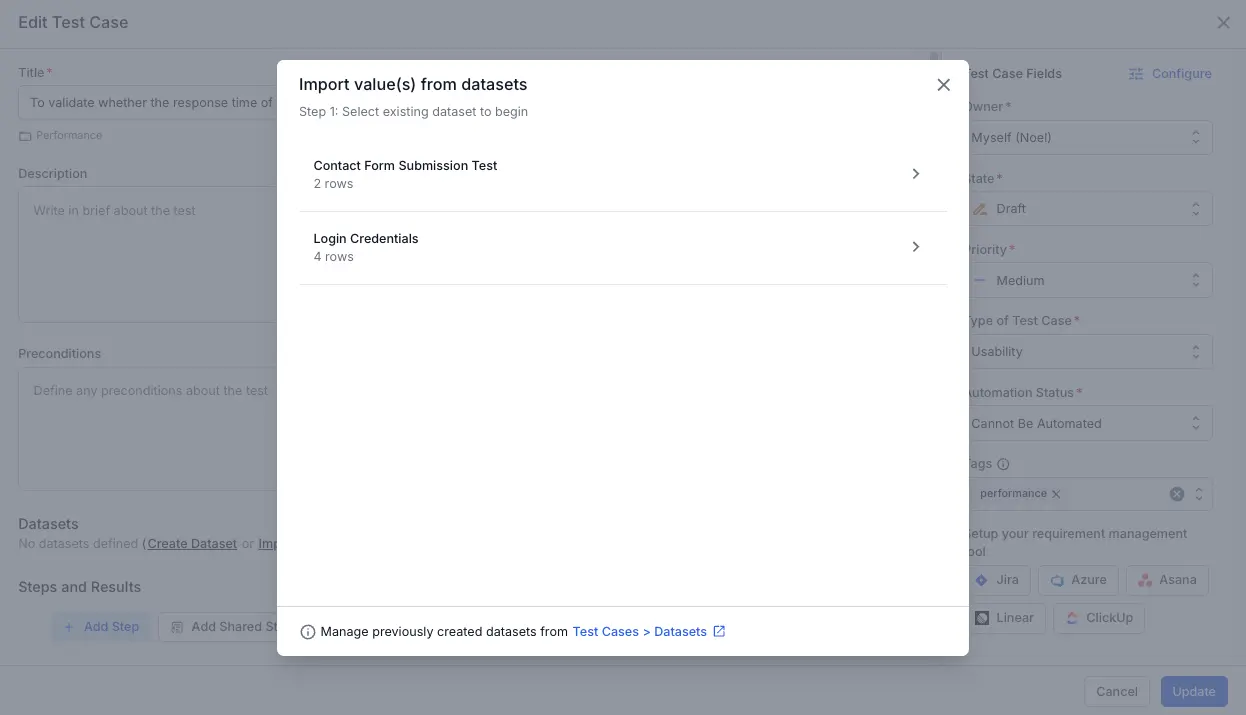Expand the Login Credentials dataset chevron
Screen dimensions: 1246x715
915,247
